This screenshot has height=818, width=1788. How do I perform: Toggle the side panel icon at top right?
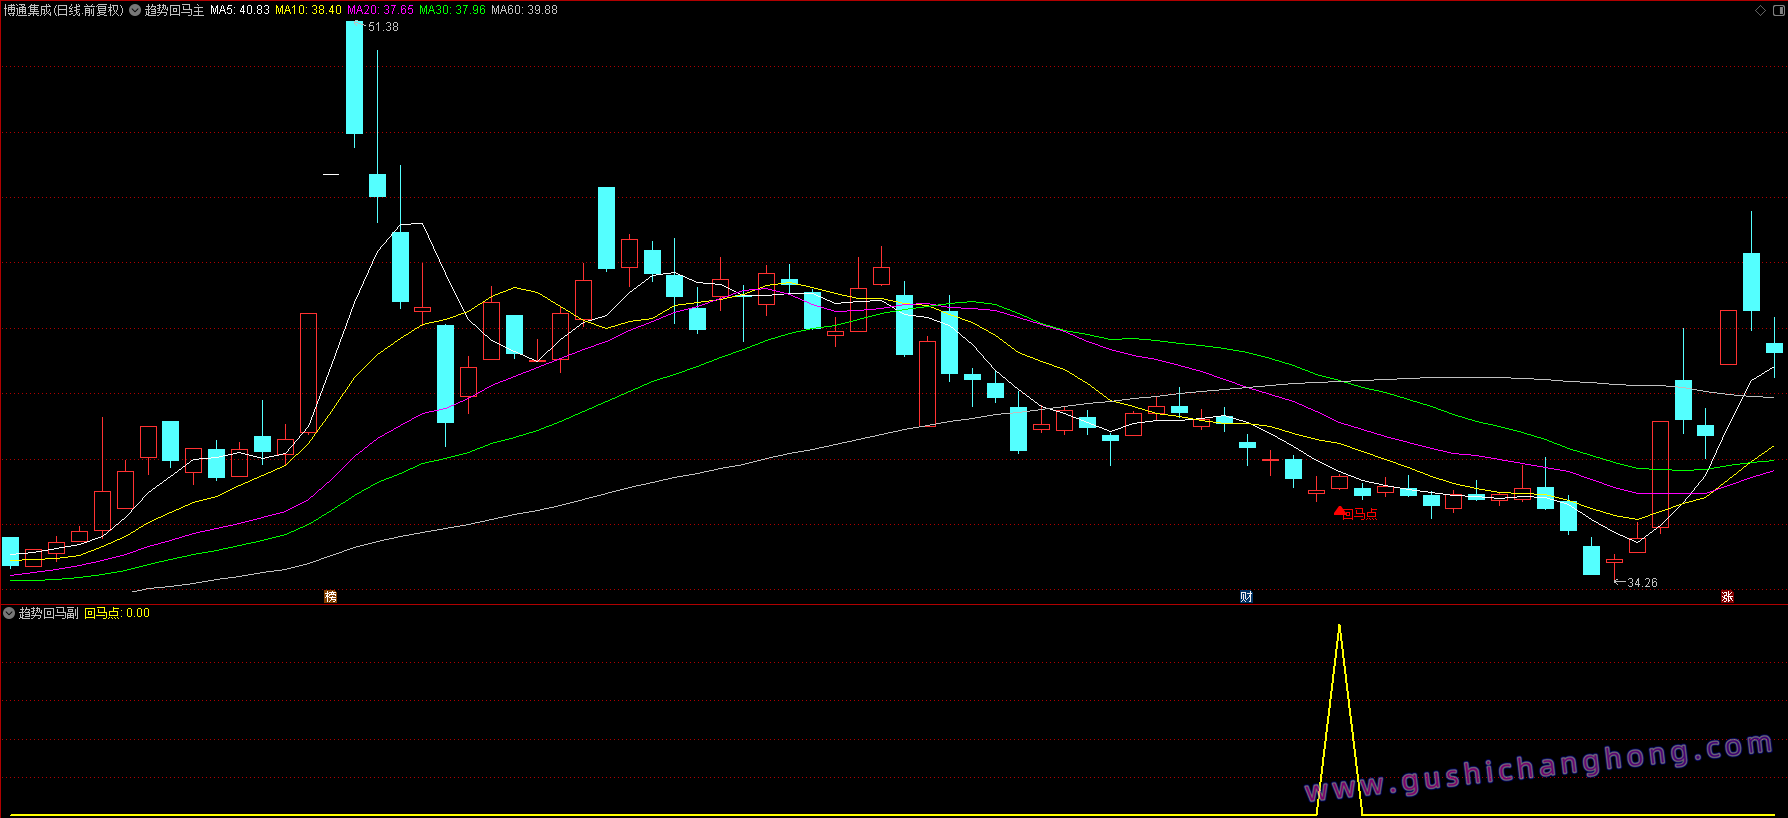pyautogui.click(x=1778, y=10)
